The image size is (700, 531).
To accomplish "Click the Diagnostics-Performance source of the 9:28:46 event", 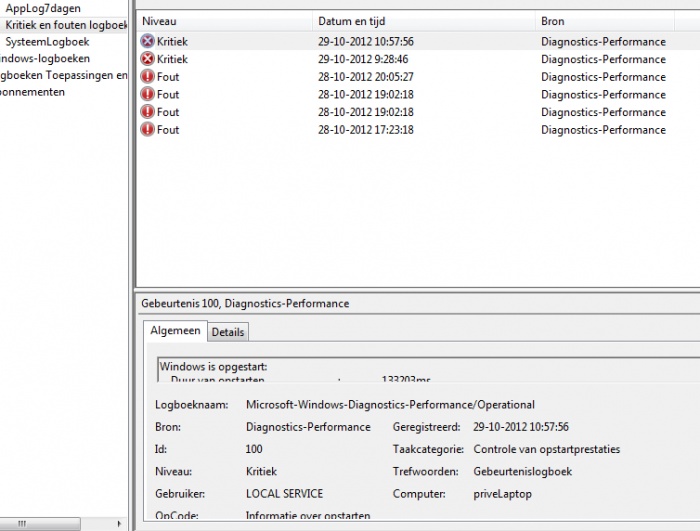I will coord(603,59).
